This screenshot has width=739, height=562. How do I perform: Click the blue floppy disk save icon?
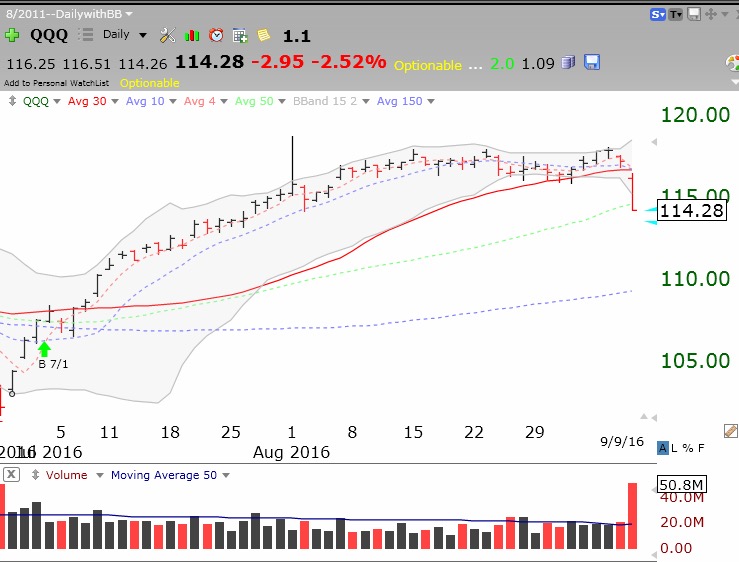coord(592,62)
